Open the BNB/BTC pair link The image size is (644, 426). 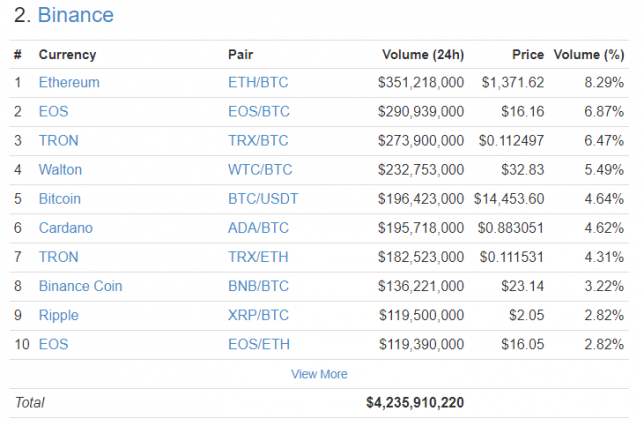coord(258,286)
